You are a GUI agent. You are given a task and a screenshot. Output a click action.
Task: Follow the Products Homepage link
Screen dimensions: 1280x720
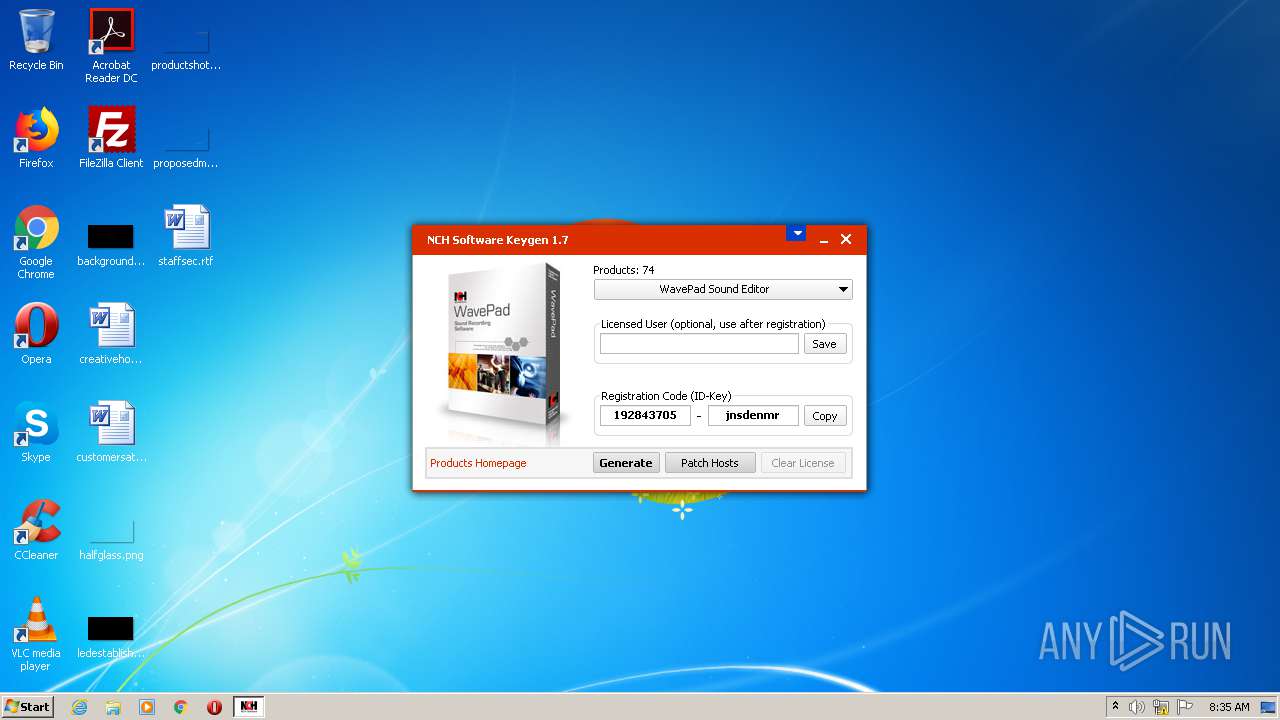click(478, 463)
